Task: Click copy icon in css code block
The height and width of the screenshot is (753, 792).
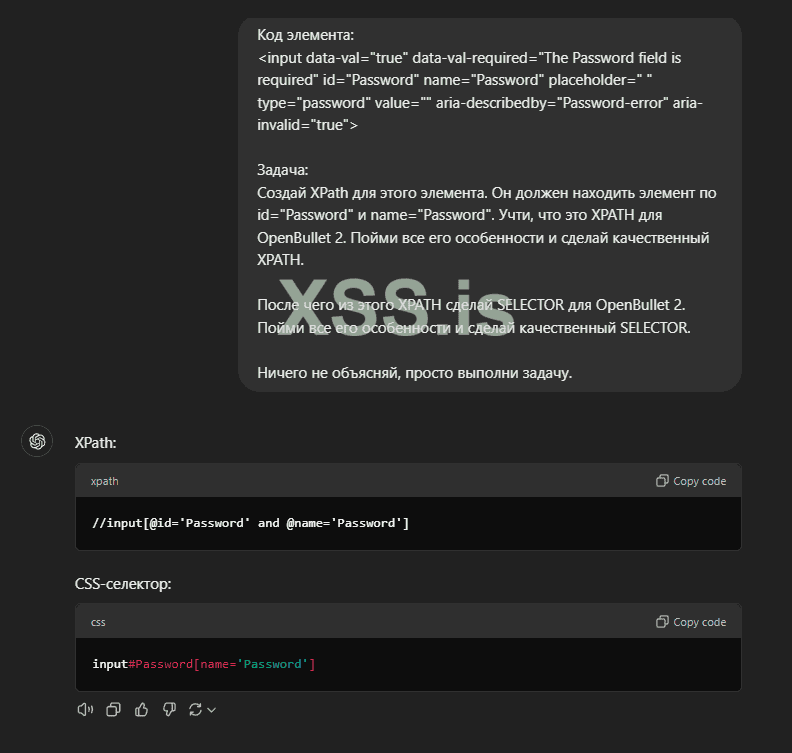Action: pyautogui.click(x=662, y=622)
